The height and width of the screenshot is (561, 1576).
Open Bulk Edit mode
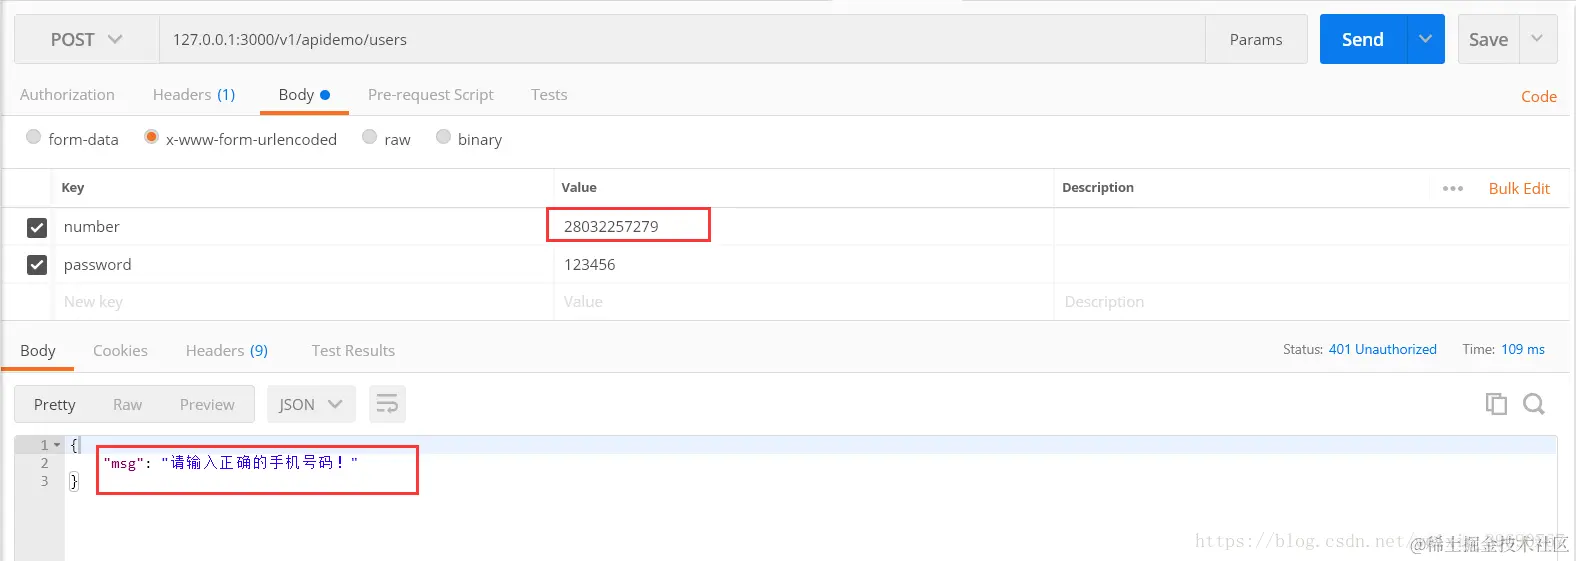pos(1519,188)
